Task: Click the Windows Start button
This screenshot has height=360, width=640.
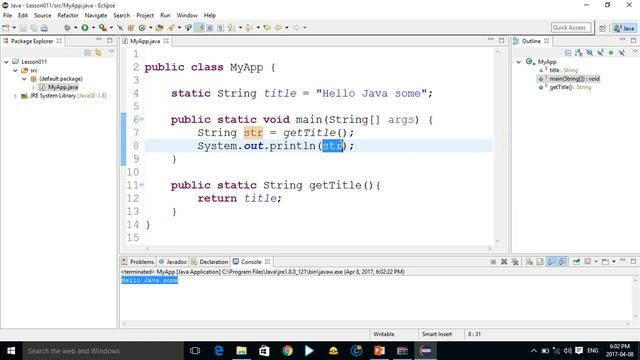Action: point(11,351)
